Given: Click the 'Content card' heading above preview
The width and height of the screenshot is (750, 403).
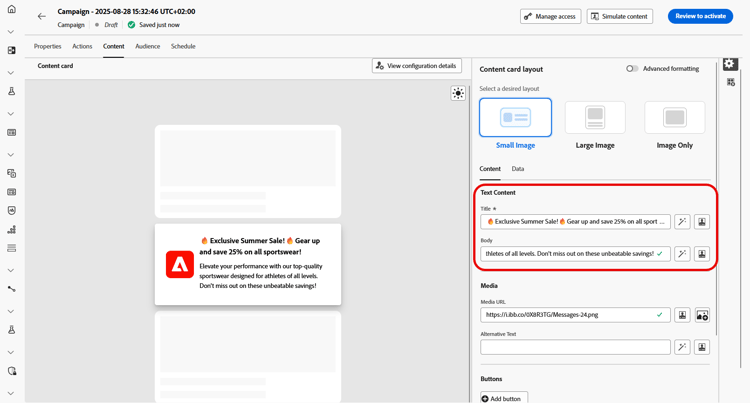Looking at the screenshot, I should [55, 66].
